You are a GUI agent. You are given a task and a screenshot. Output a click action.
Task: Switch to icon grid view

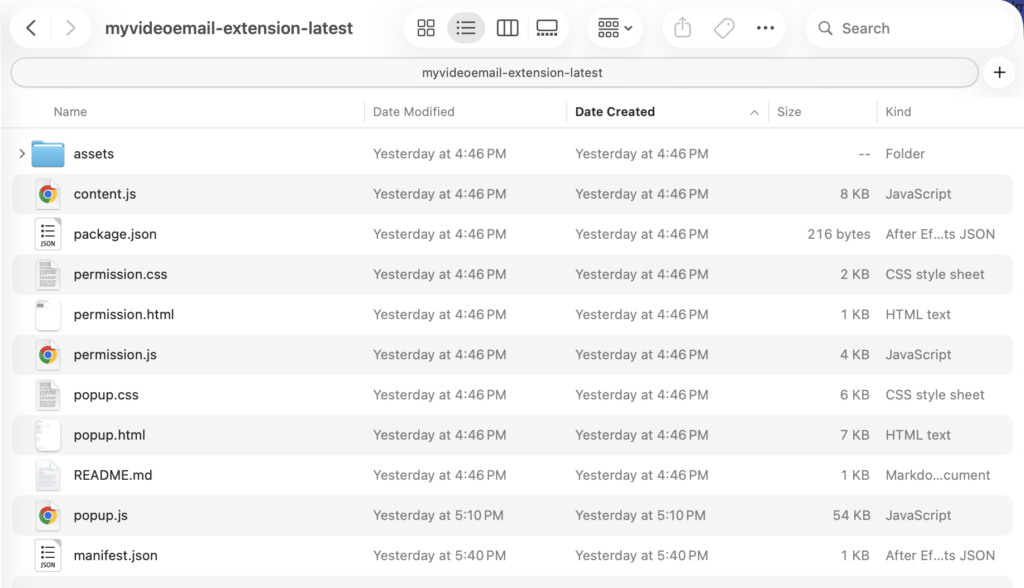(426, 28)
